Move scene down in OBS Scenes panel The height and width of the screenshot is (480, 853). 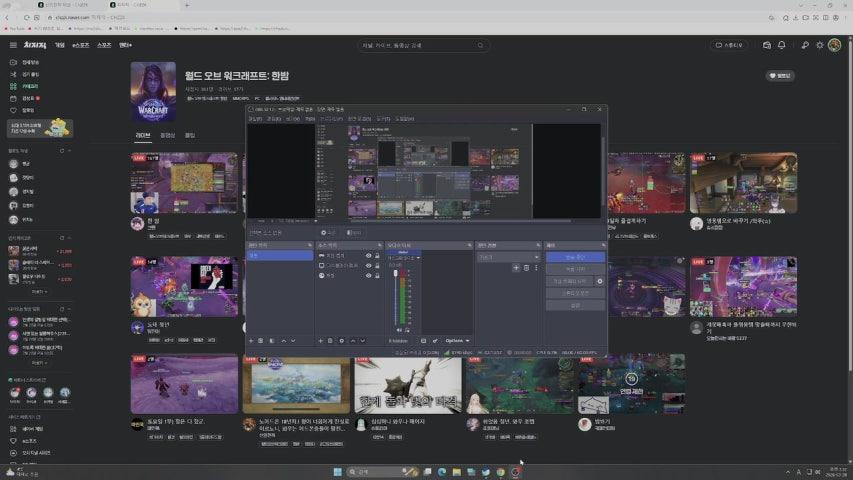pyautogui.click(x=293, y=341)
